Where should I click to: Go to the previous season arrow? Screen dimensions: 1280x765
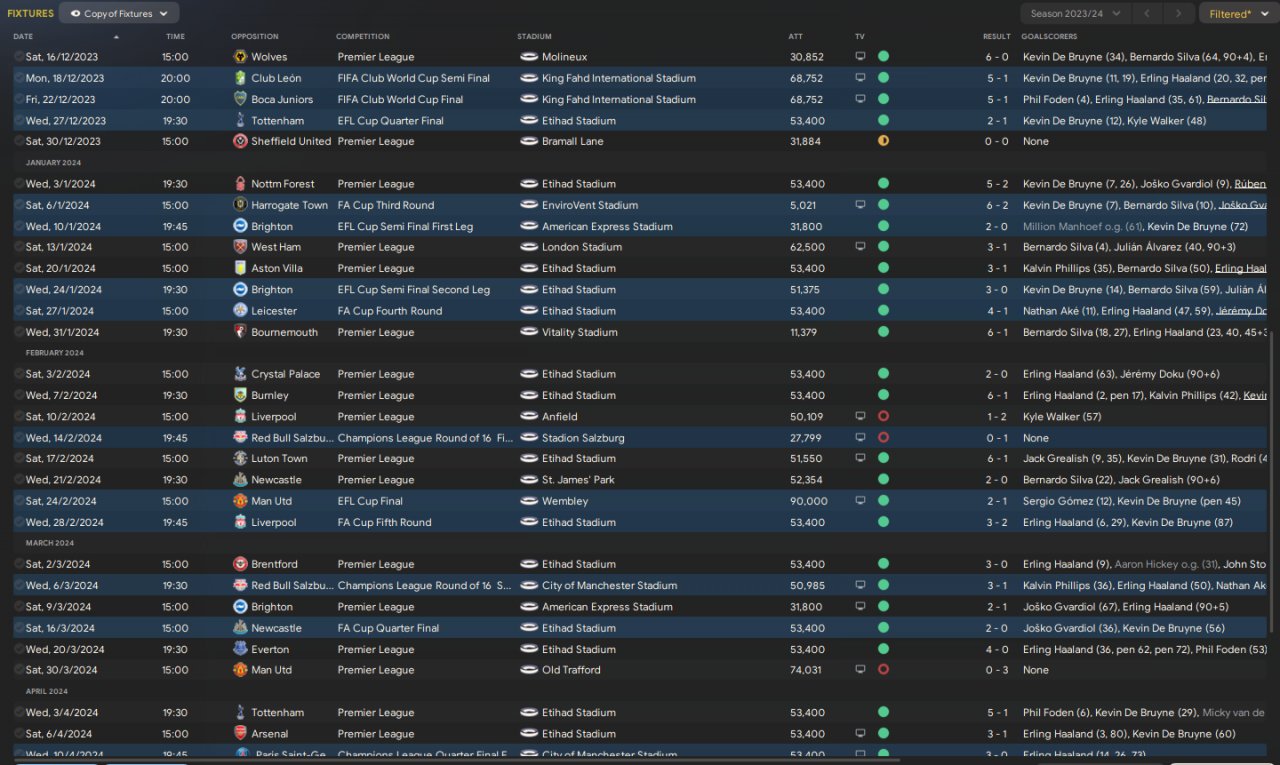tap(1147, 13)
